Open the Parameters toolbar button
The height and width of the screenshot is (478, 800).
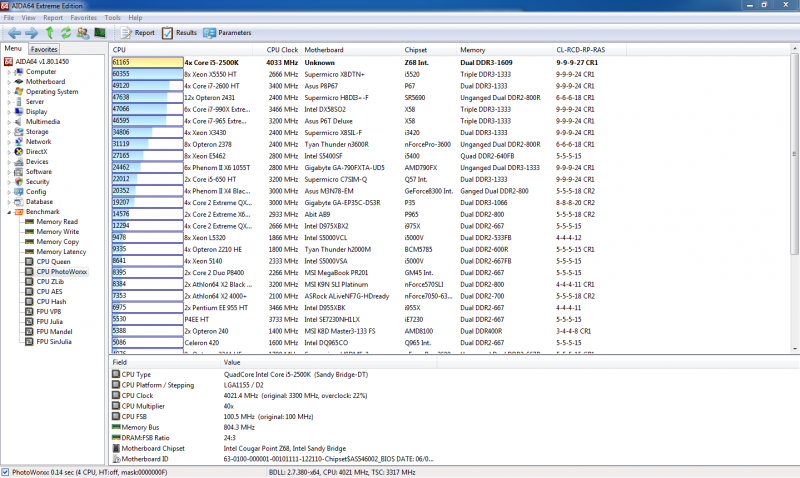(227, 33)
